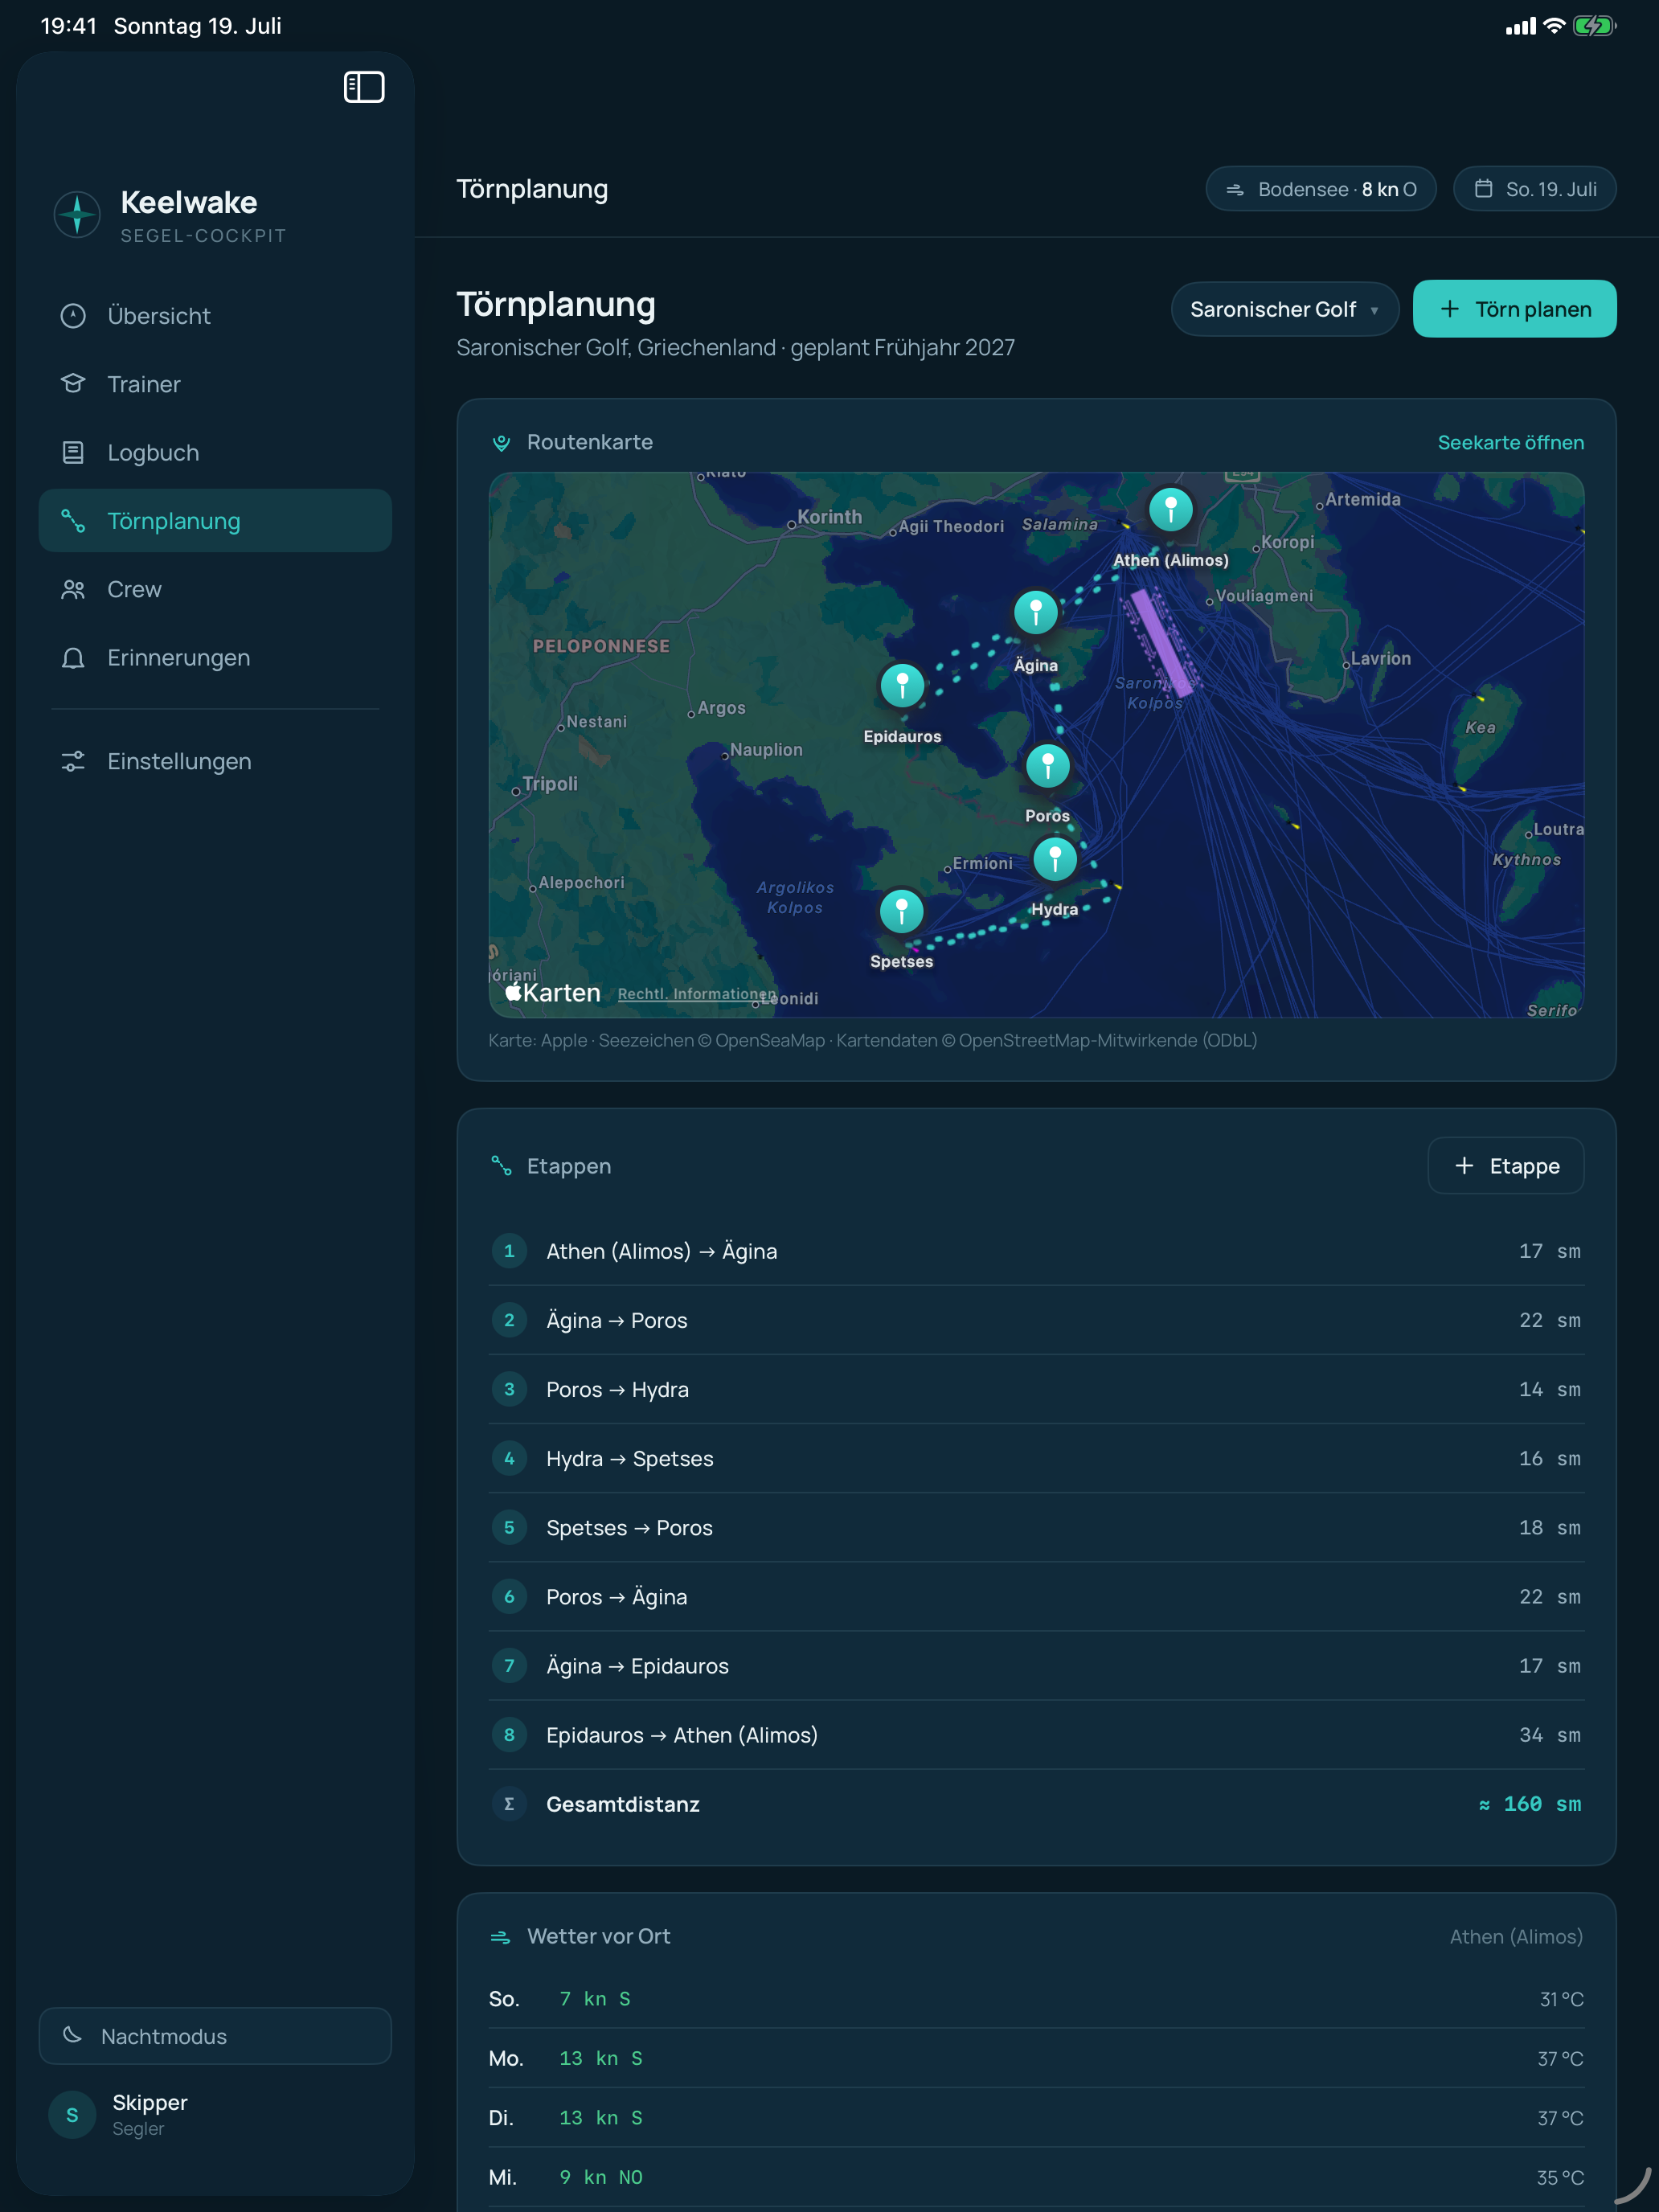This screenshot has height=2212, width=1659.
Task: Click the 34 sm distance value
Action: (x=1550, y=1735)
